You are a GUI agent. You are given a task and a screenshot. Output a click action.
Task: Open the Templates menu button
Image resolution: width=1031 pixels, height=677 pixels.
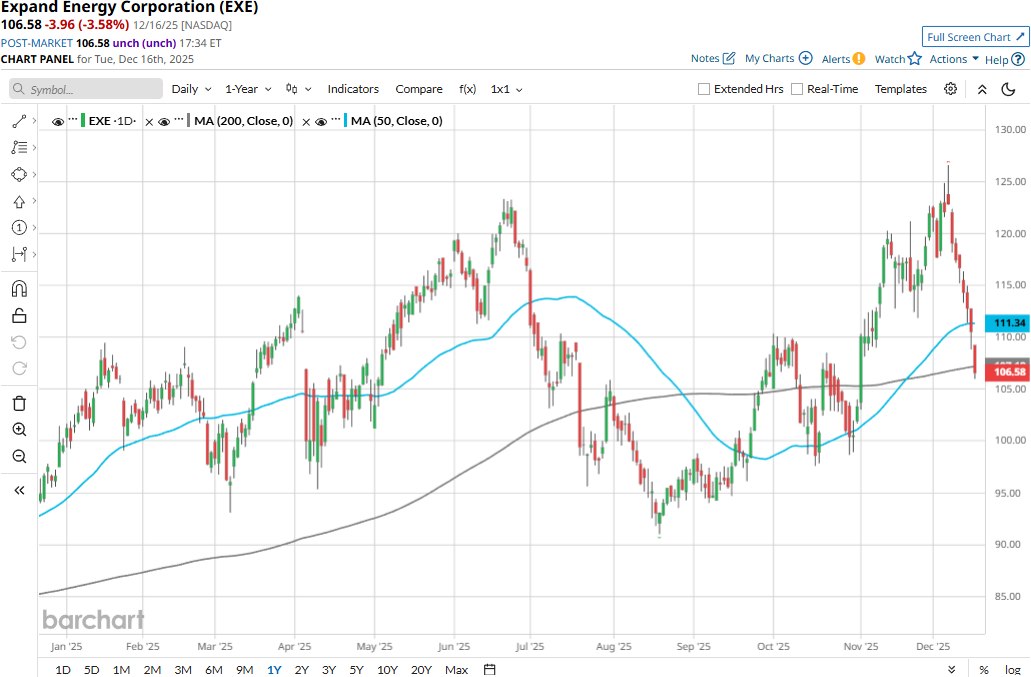click(x=901, y=89)
